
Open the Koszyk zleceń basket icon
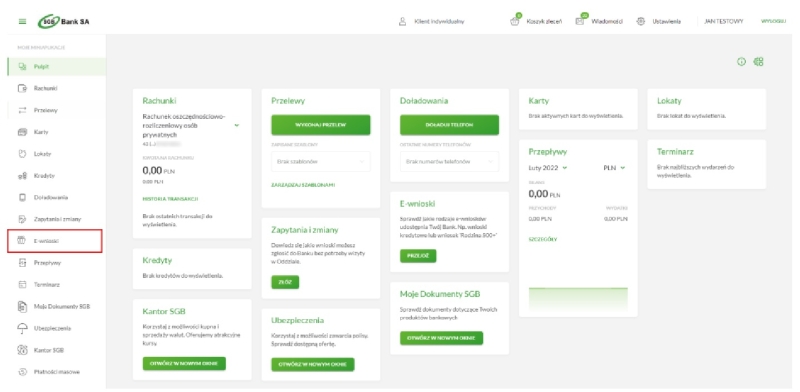(514, 21)
